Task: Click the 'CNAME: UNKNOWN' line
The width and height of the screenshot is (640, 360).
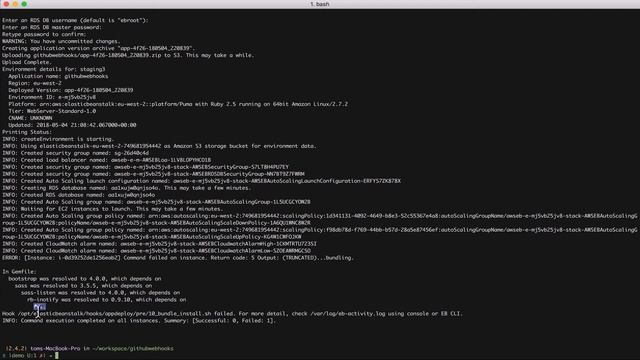Action: (30, 118)
